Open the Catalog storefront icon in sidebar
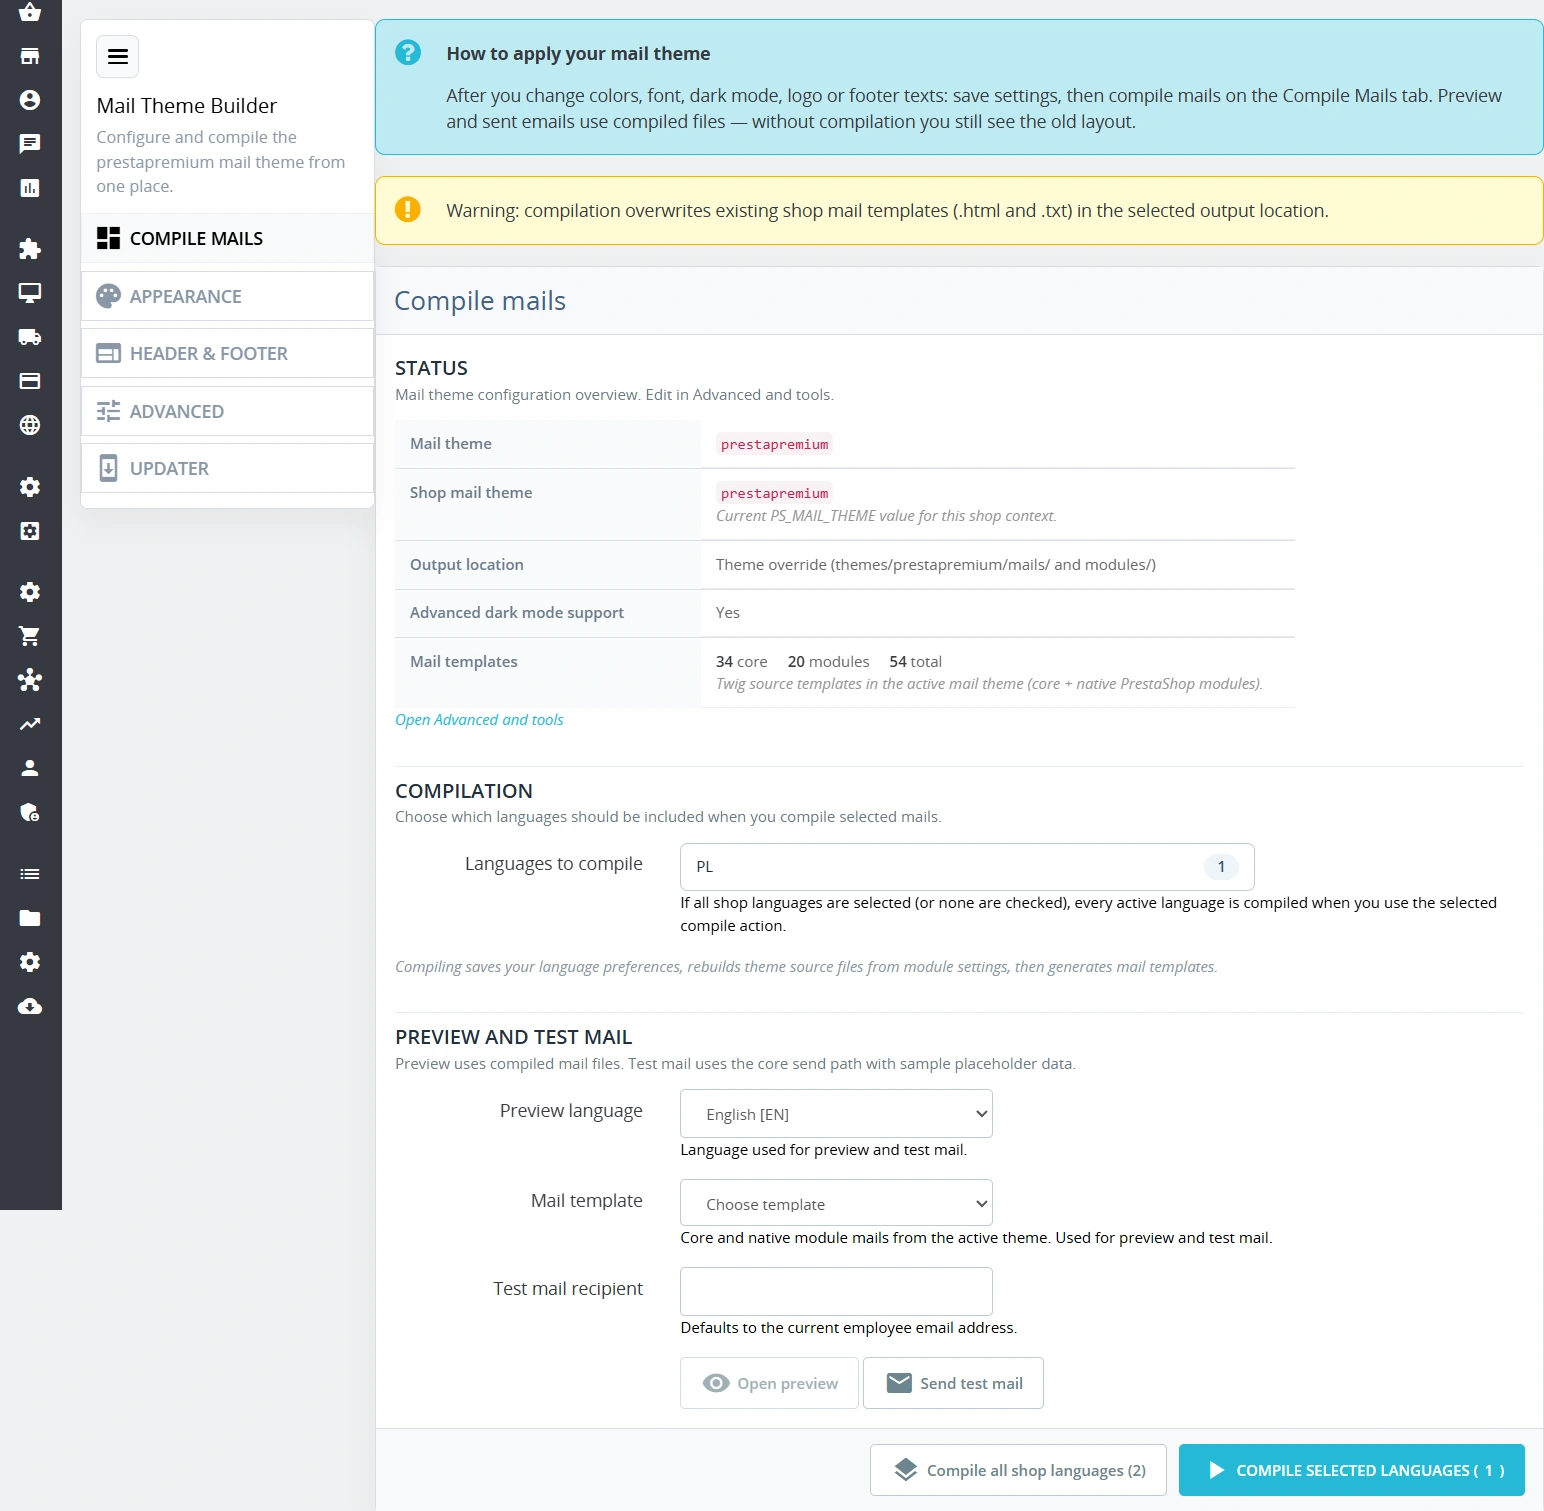Screen dimensions: 1544x1511 pos(30,56)
